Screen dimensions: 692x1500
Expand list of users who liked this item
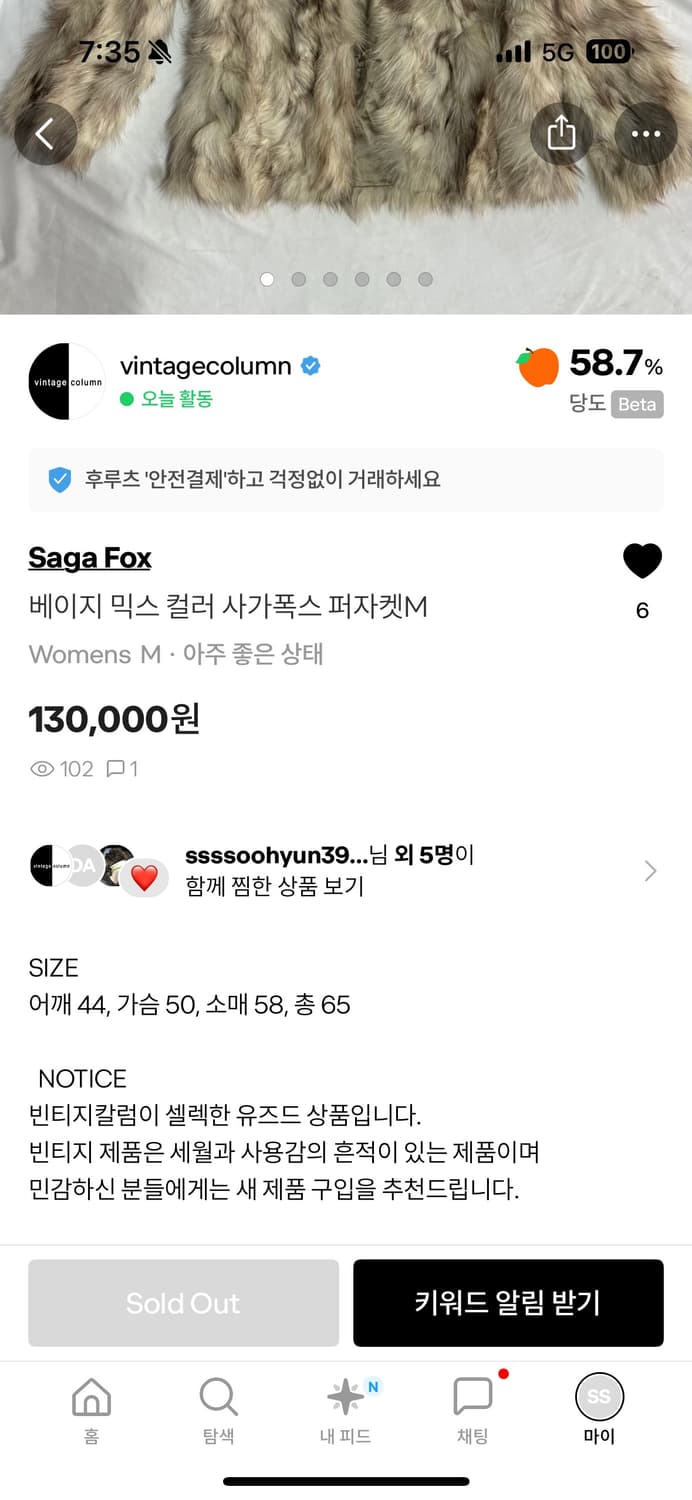click(649, 869)
